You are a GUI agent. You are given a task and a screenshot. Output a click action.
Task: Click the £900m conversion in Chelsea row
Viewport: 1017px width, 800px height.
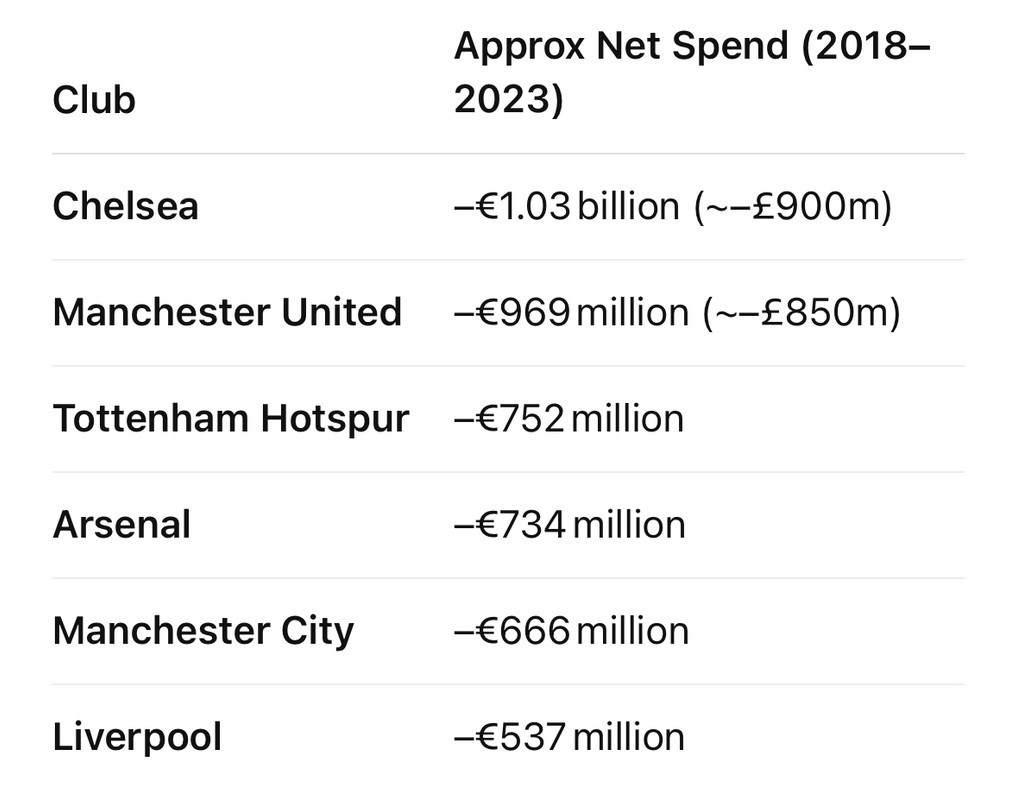pyautogui.click(x=793, y=206)
